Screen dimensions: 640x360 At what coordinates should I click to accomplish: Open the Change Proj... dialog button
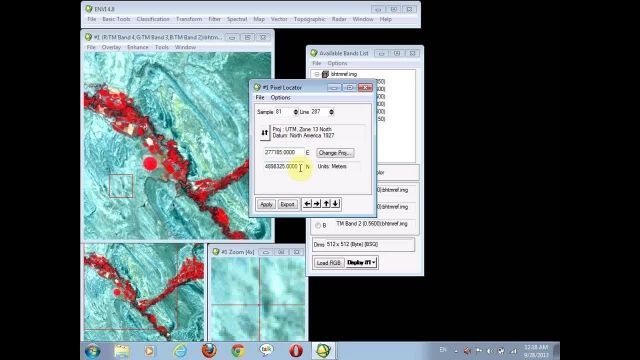[x=335, y=153]
